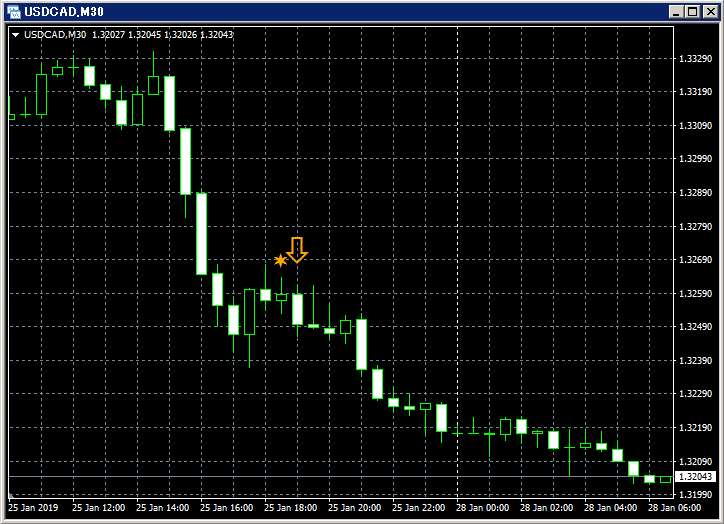Click price scale label 1.32990

(695, 159)
